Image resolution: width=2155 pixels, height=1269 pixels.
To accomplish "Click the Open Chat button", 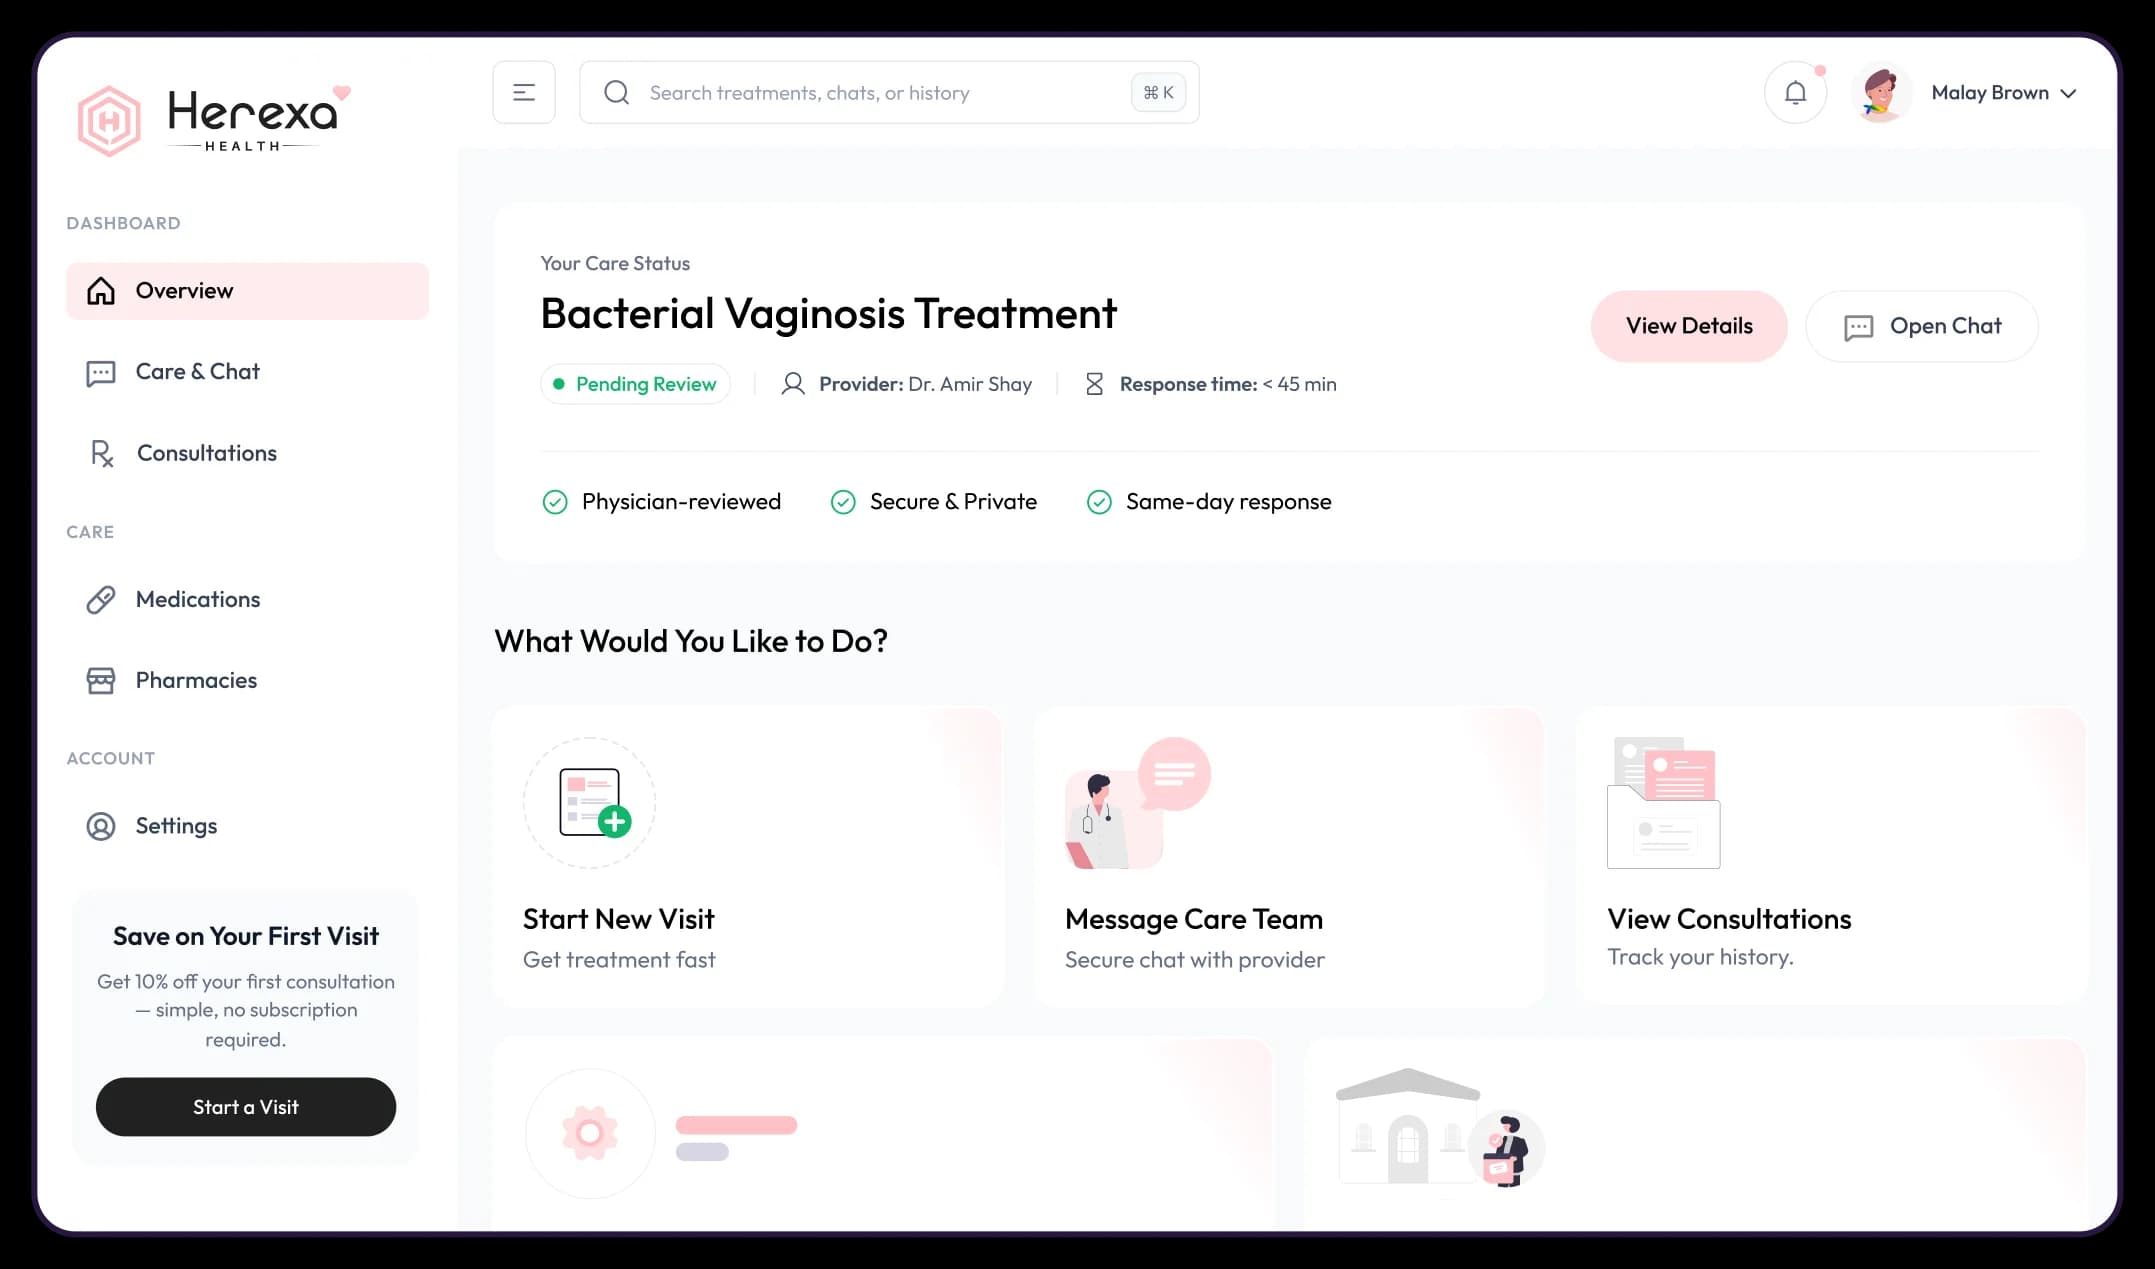I will (1922, 326).
